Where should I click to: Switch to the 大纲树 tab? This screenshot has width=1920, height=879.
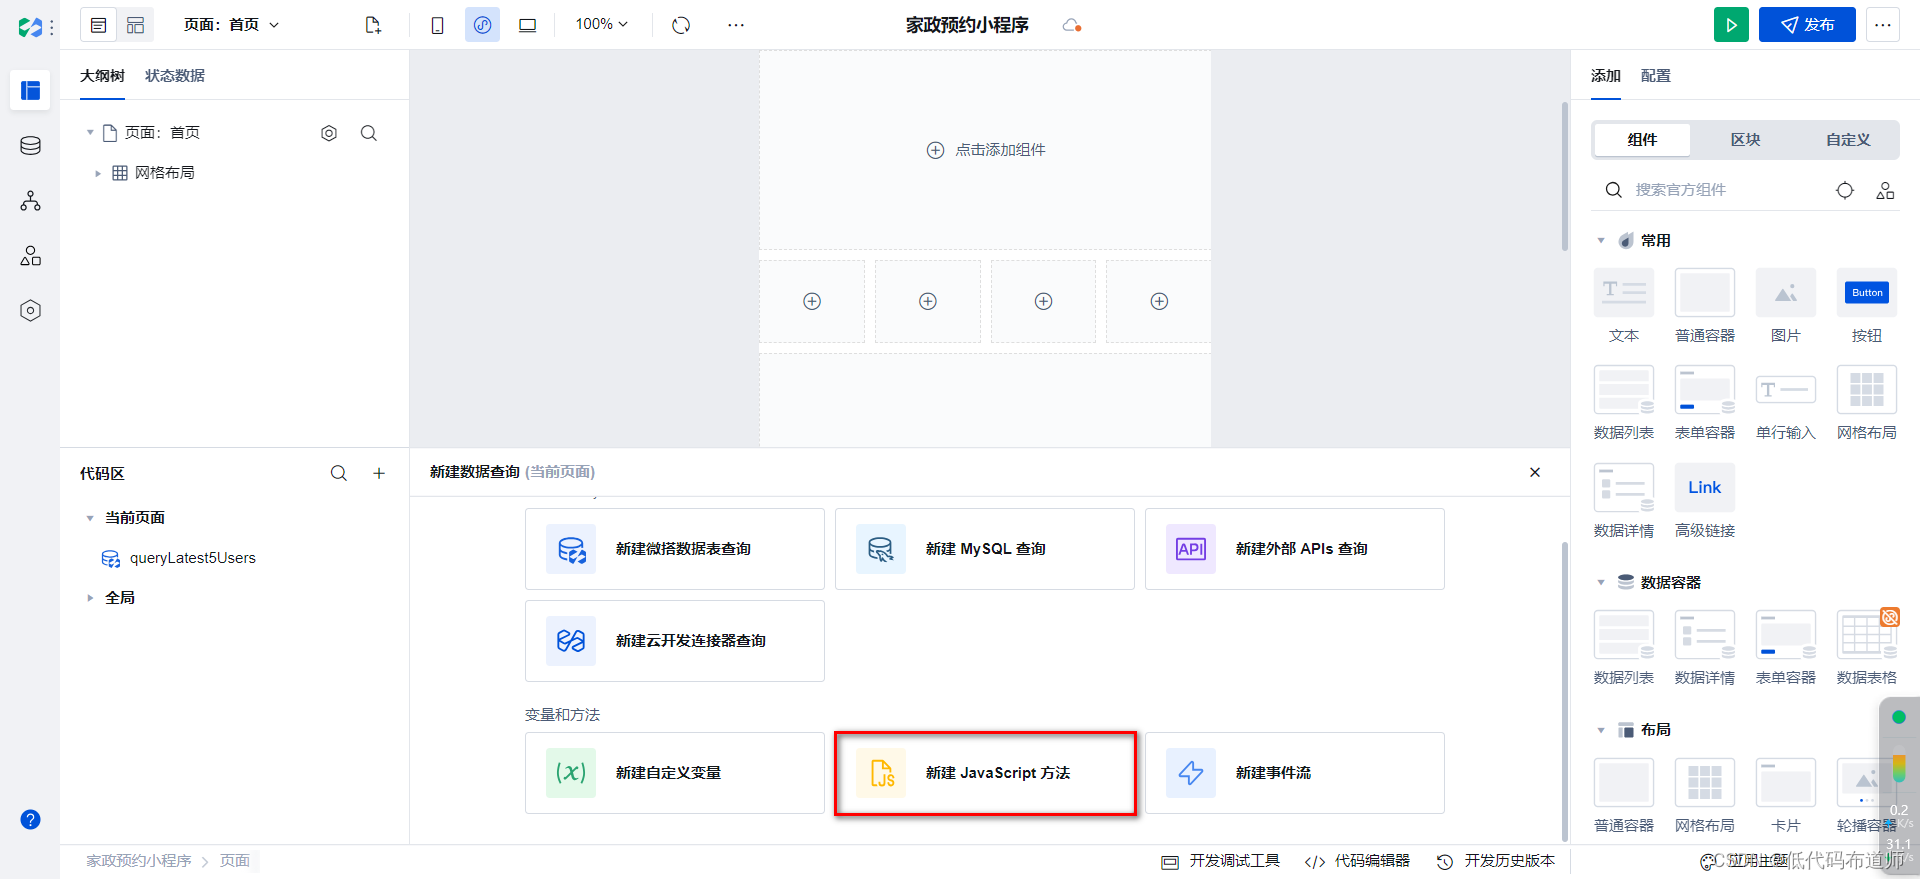pos(102,76)
